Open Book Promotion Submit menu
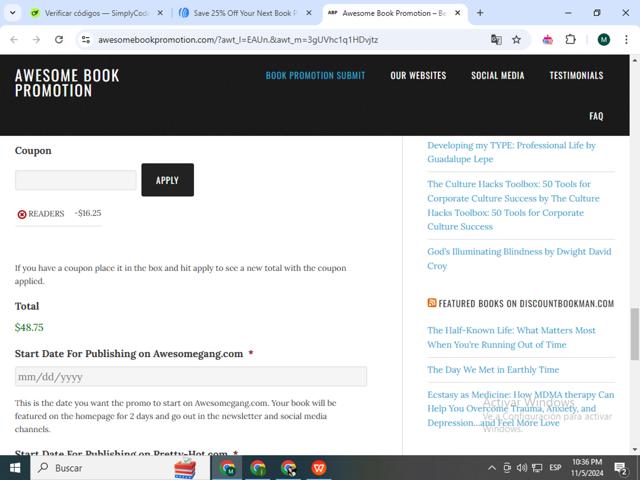 [315, 76]
